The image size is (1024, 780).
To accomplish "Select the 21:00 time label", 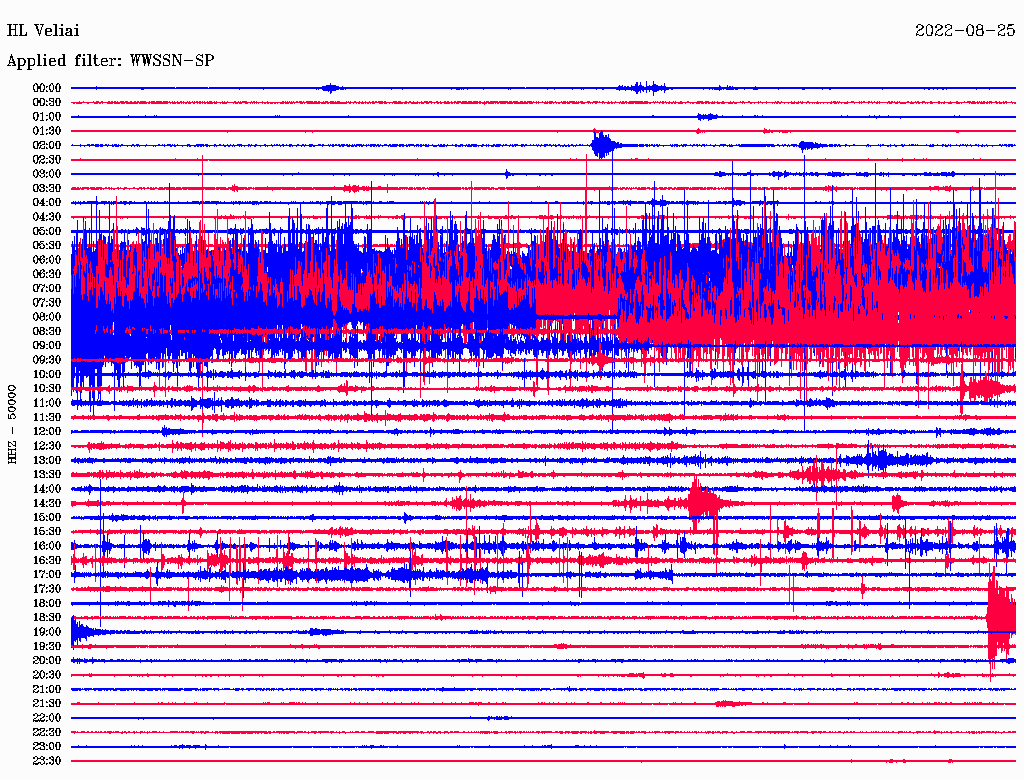I will pos(47,690).
